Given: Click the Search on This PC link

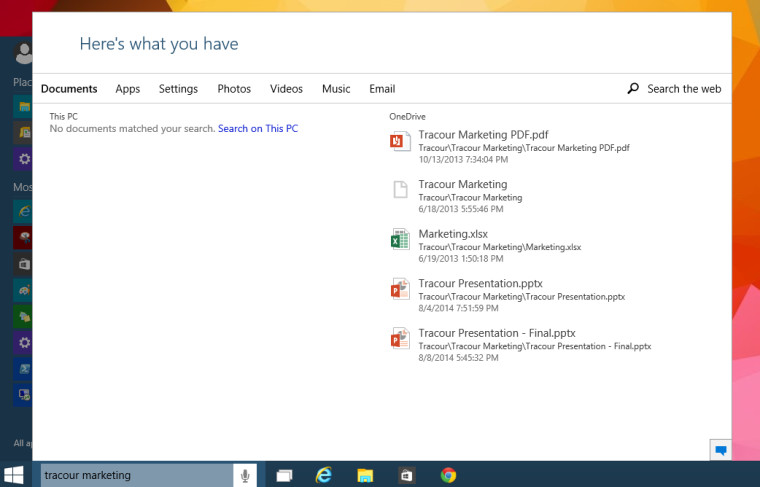Looking at the screenshot, I should point(258,129).
